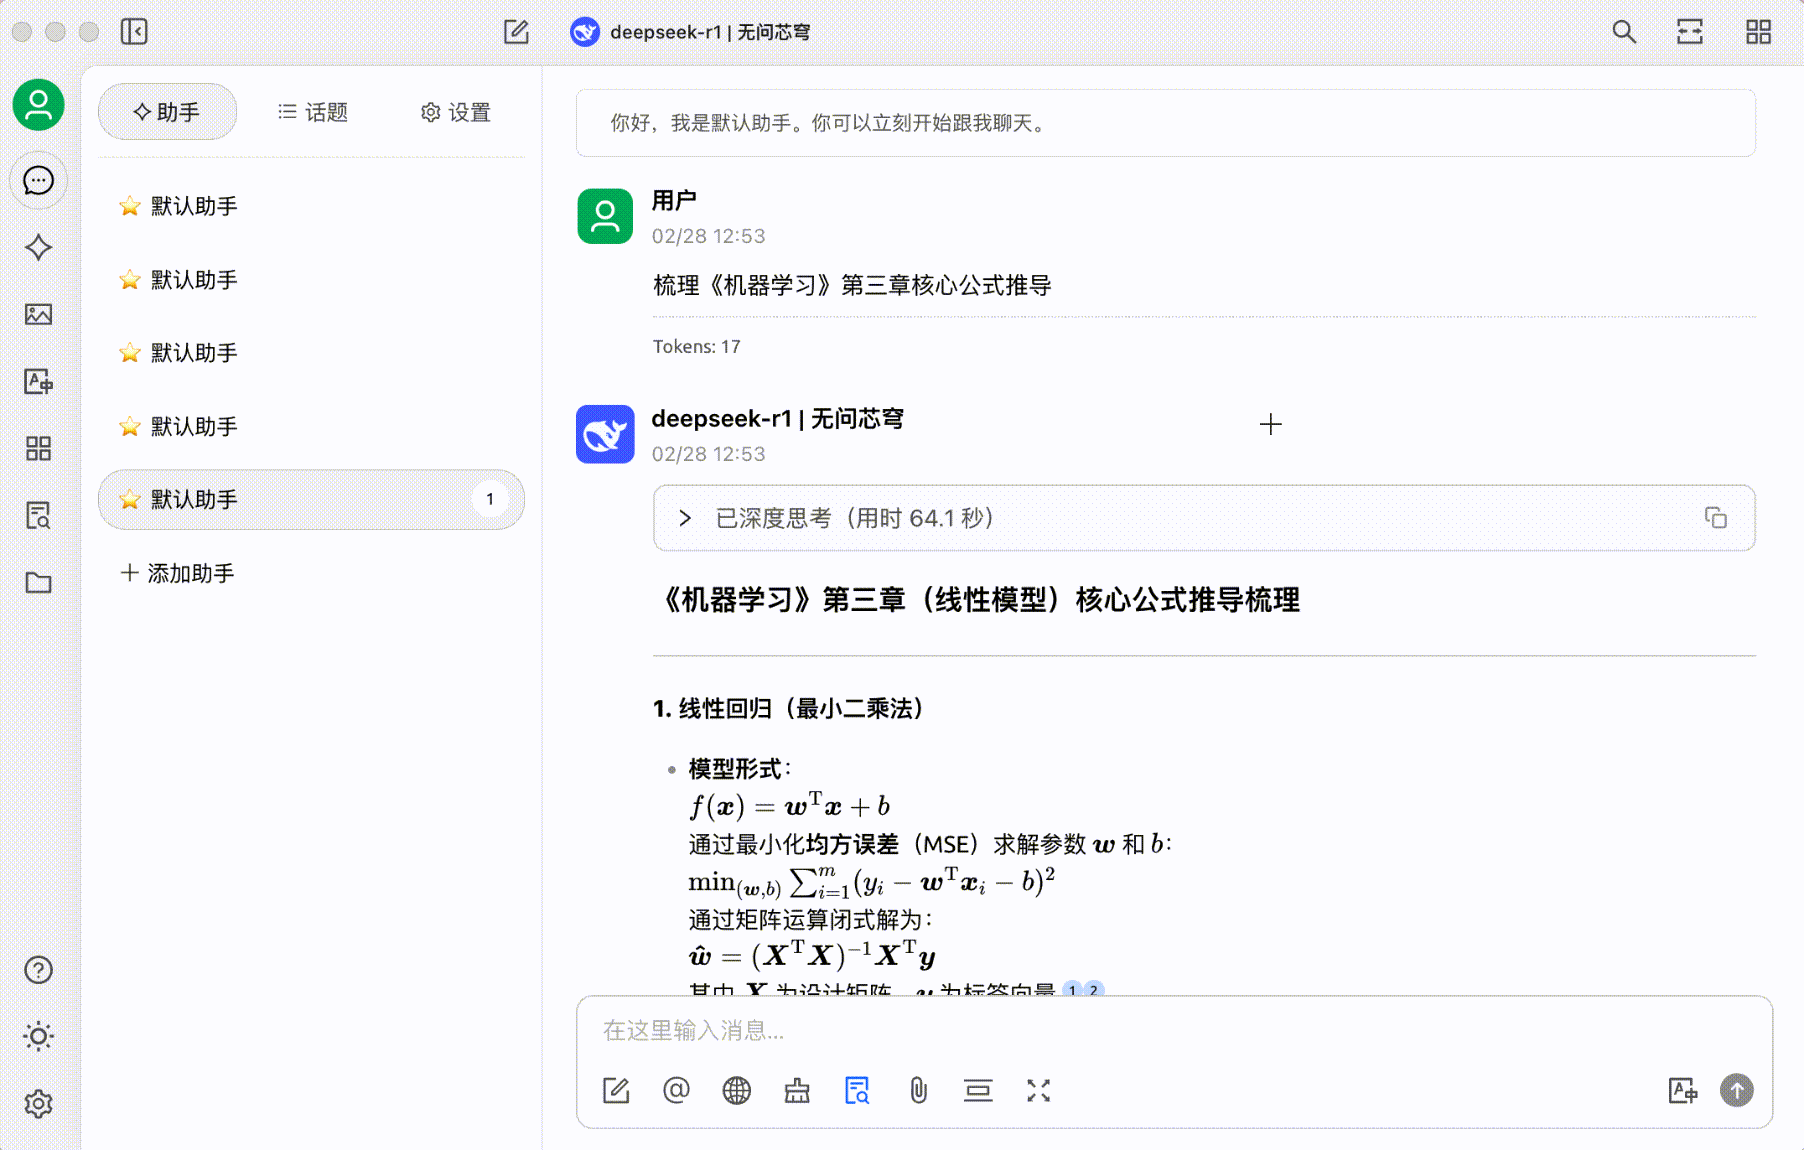Switch to the 话题 tab
Screen dimensions: 1804x1150
(313, 112)
